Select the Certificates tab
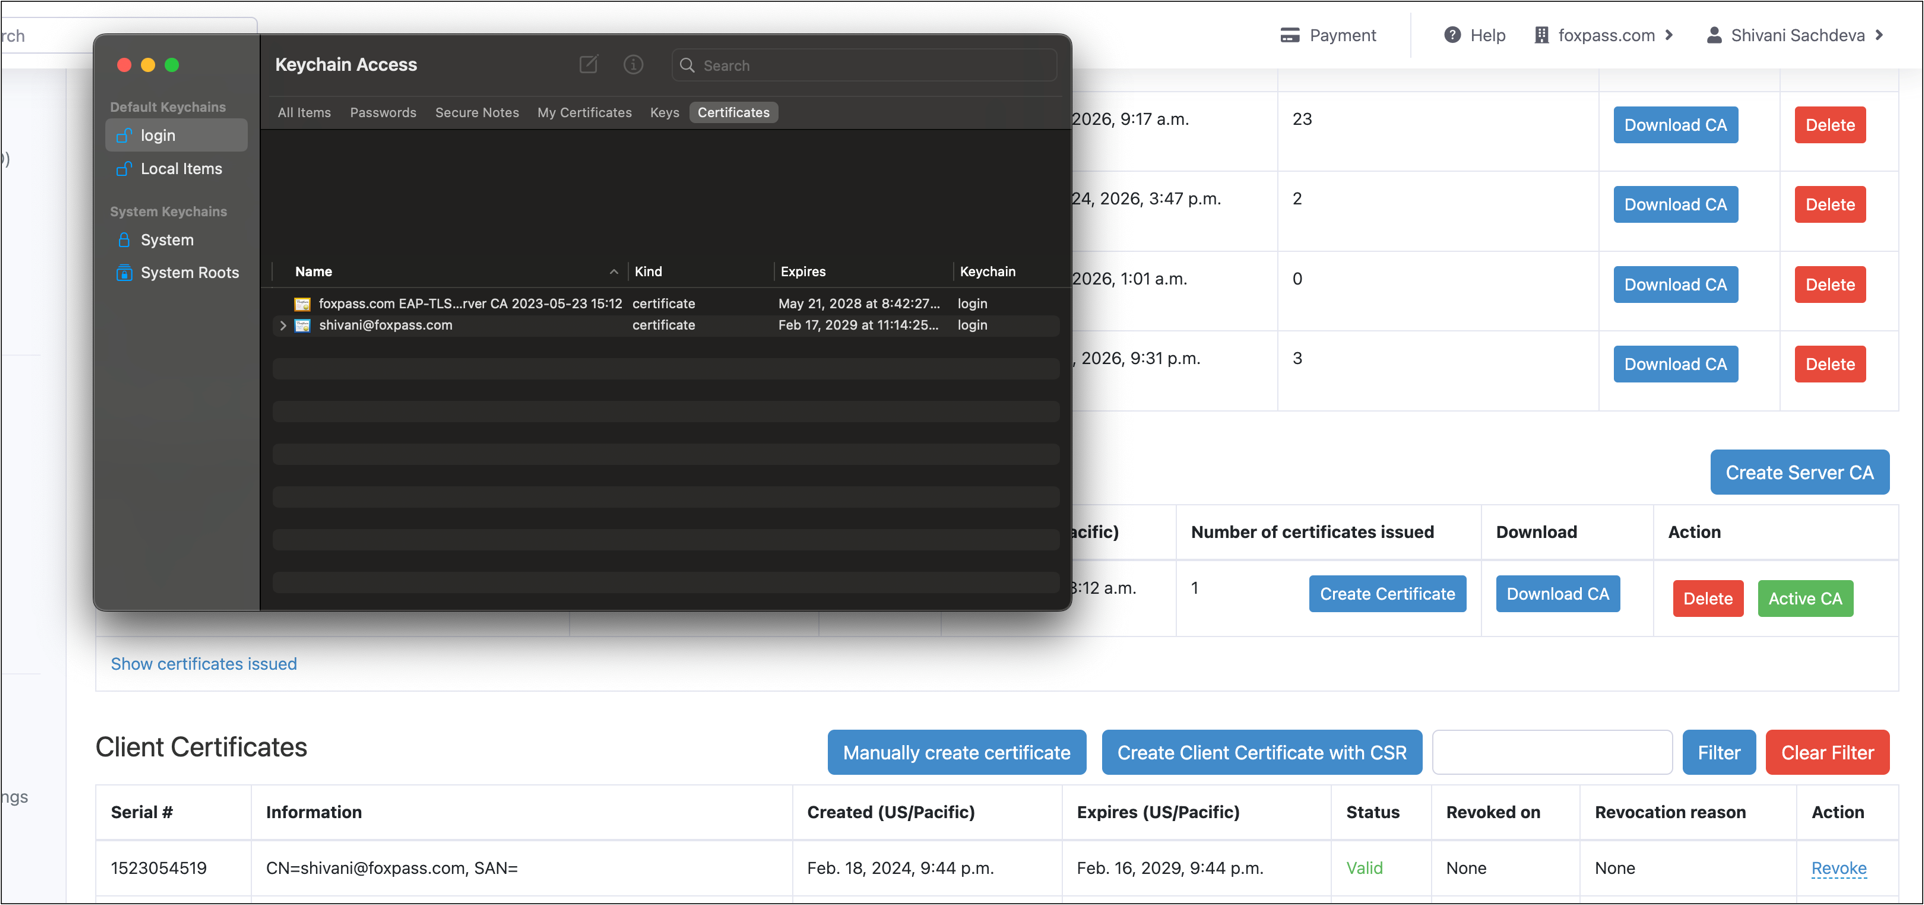Viewport: 1924px width, 905px height. tap(734, 112)
